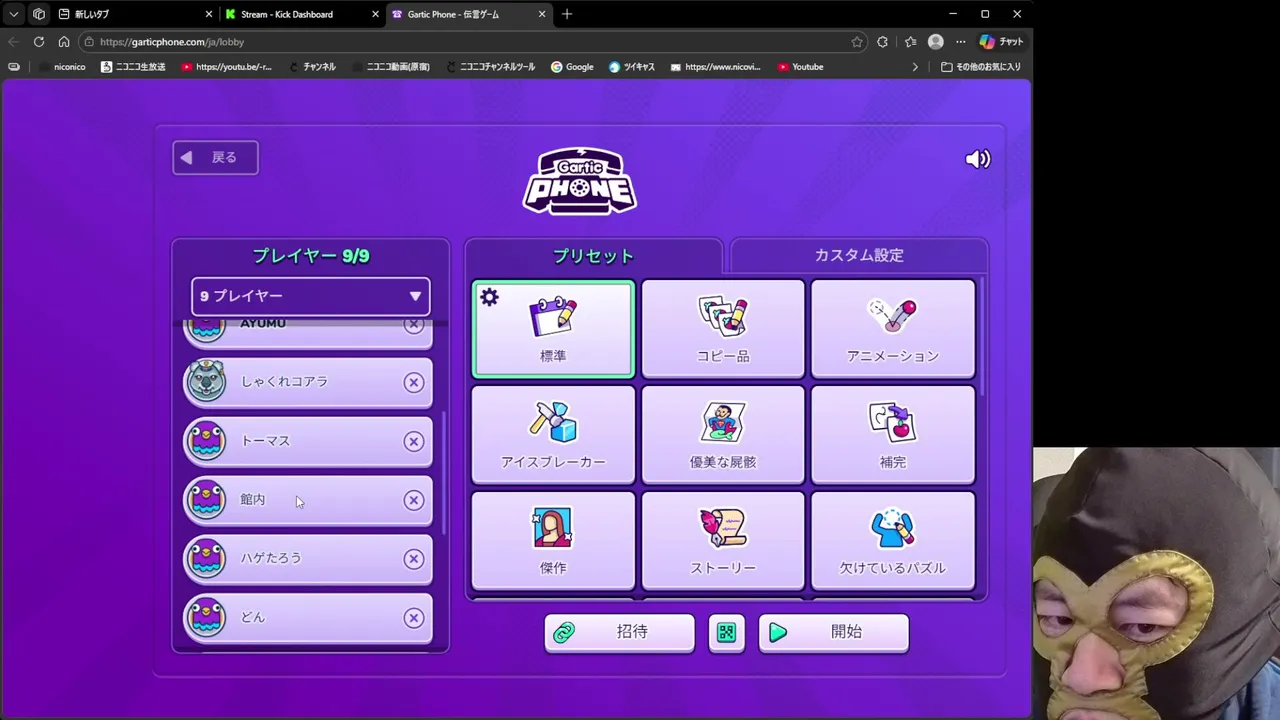Select the 標準 preset card
The image size is (1280, 720).
pos(553,329)
